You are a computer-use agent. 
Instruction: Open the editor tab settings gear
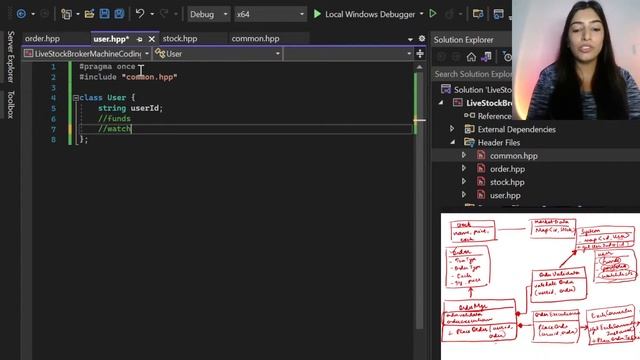tap(422, 39)
